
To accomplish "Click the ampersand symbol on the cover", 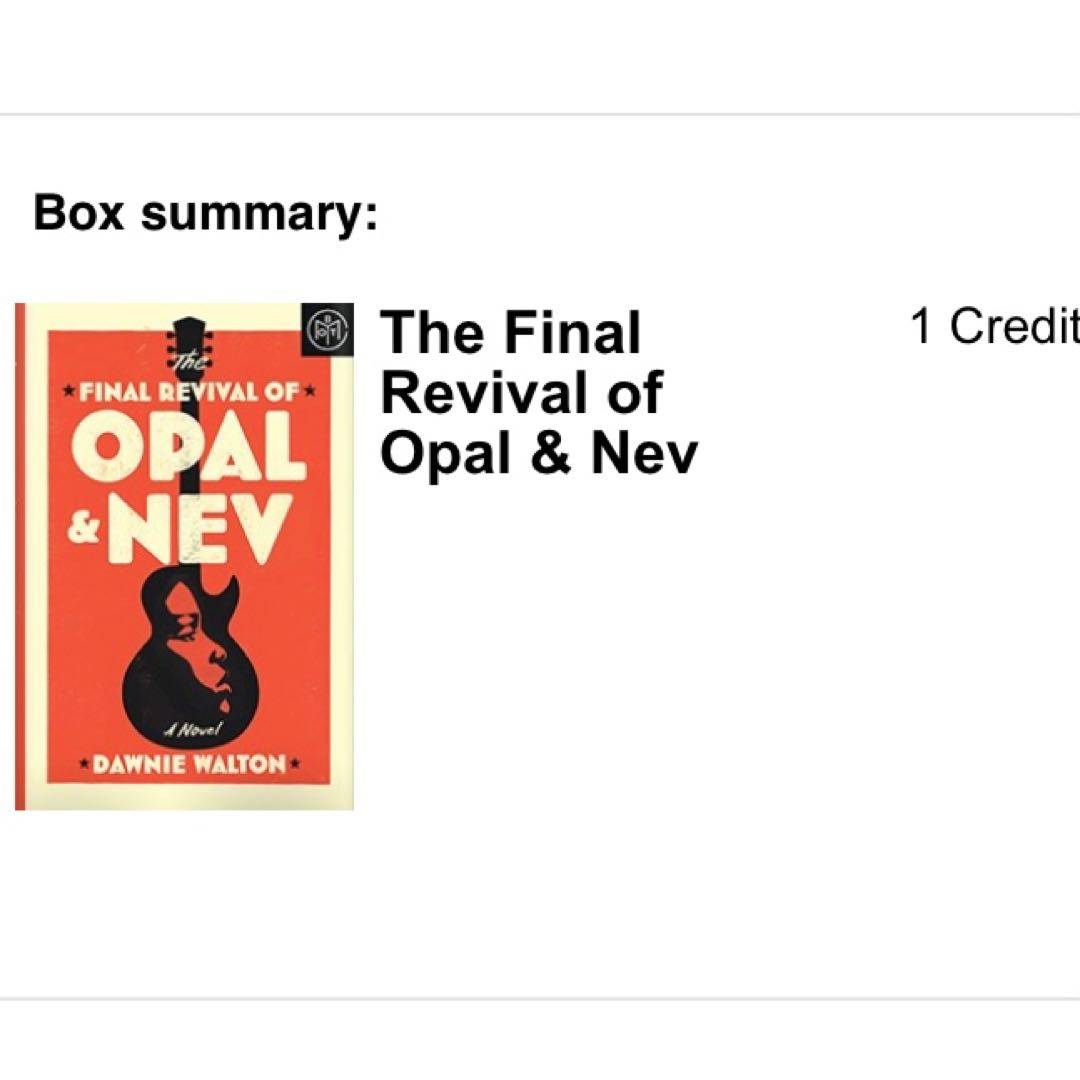I will point(85,529).
